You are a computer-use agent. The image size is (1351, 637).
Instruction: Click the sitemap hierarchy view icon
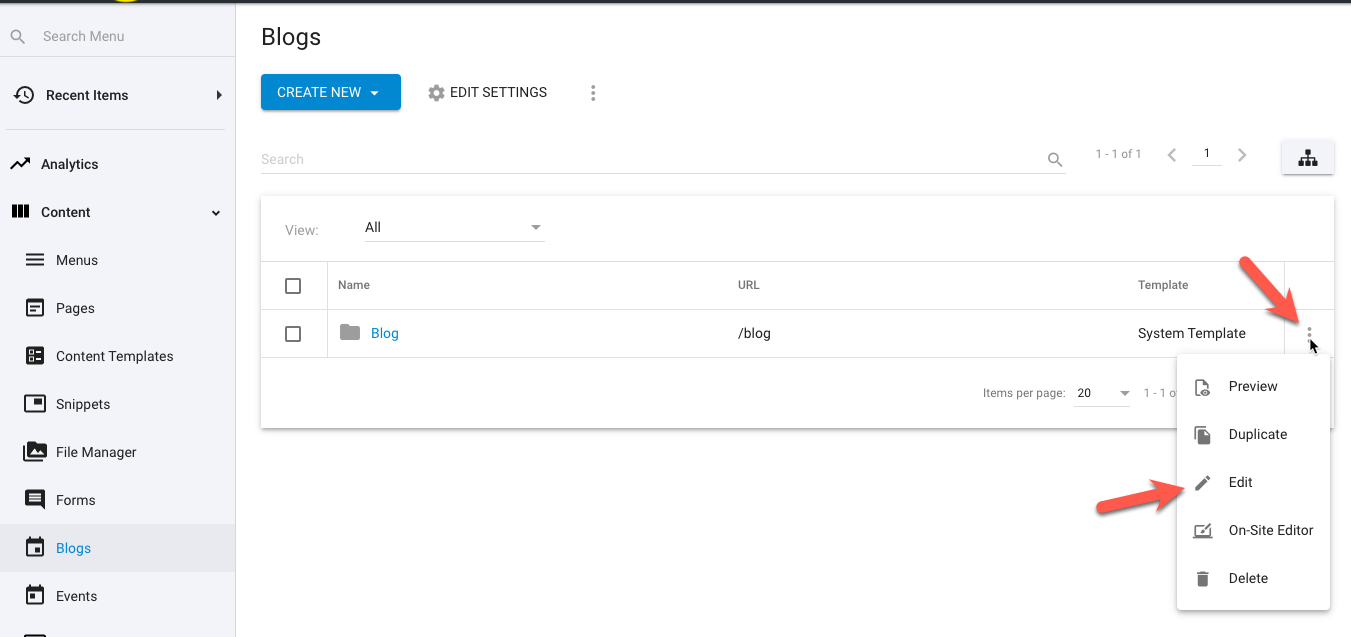point(1307,158)
